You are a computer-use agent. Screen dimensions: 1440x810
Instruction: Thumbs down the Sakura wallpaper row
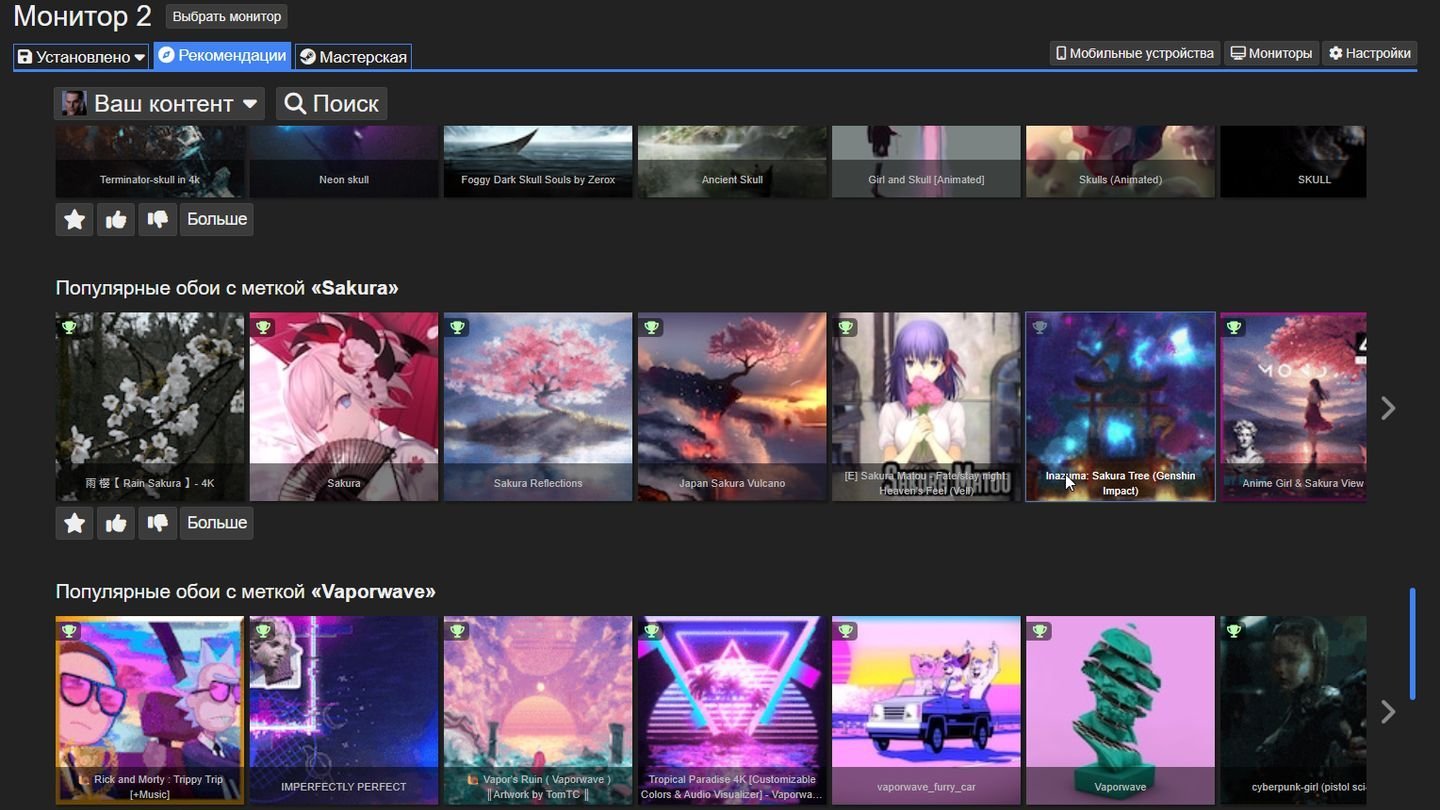157,523
